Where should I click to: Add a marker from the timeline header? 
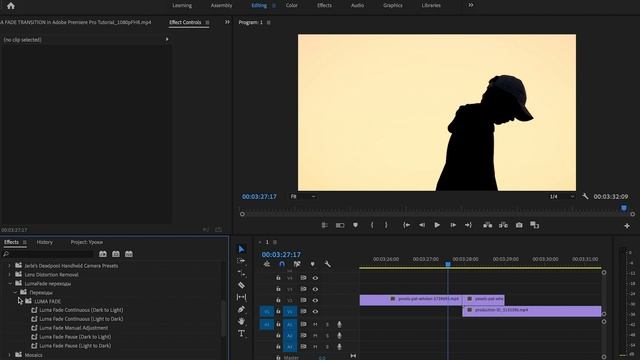pyautogui.click(x=313, y=264)
